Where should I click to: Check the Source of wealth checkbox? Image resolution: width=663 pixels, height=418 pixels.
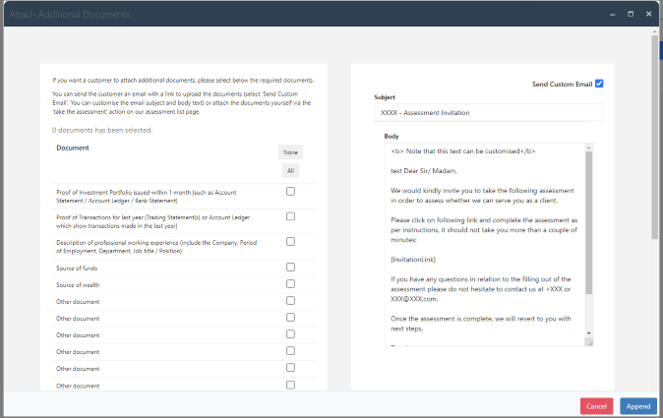[x=290, y=284]
